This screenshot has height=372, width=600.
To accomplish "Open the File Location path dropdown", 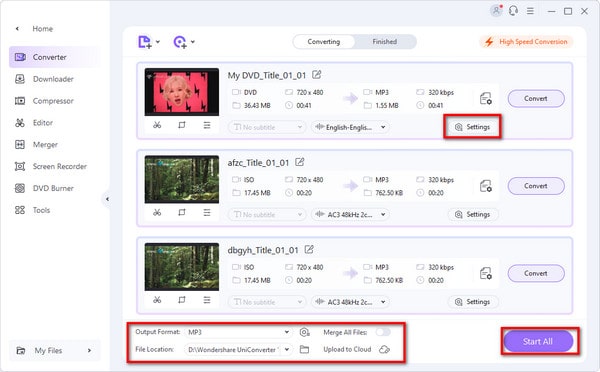I will pyautogui.click(x=238, y=349).
